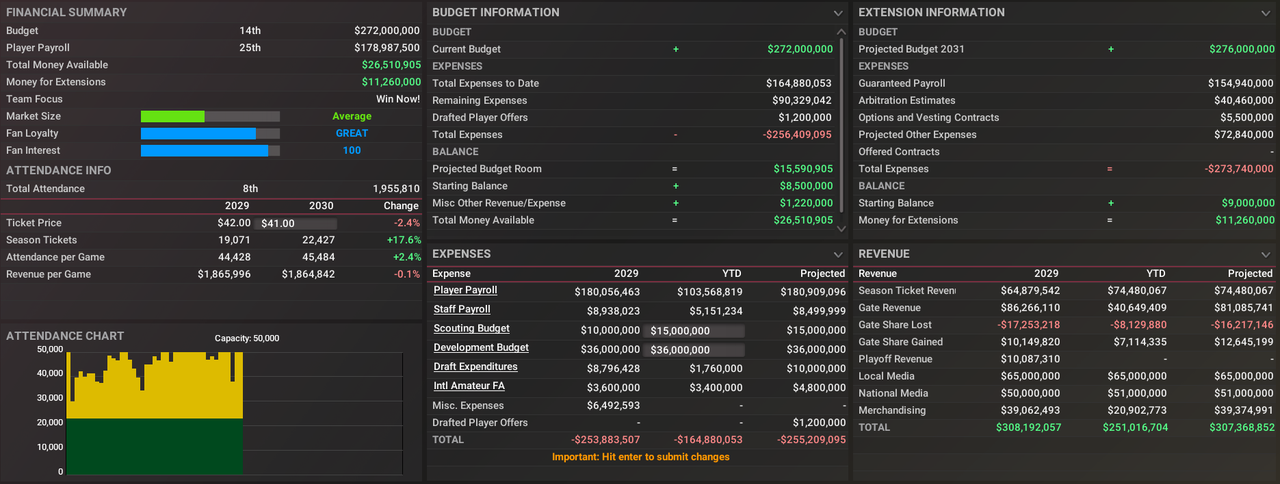Viewport: 1280px width, 484px height.
Task: Click Merchandising projected value $39,374,991
Action: (1242, 410)
